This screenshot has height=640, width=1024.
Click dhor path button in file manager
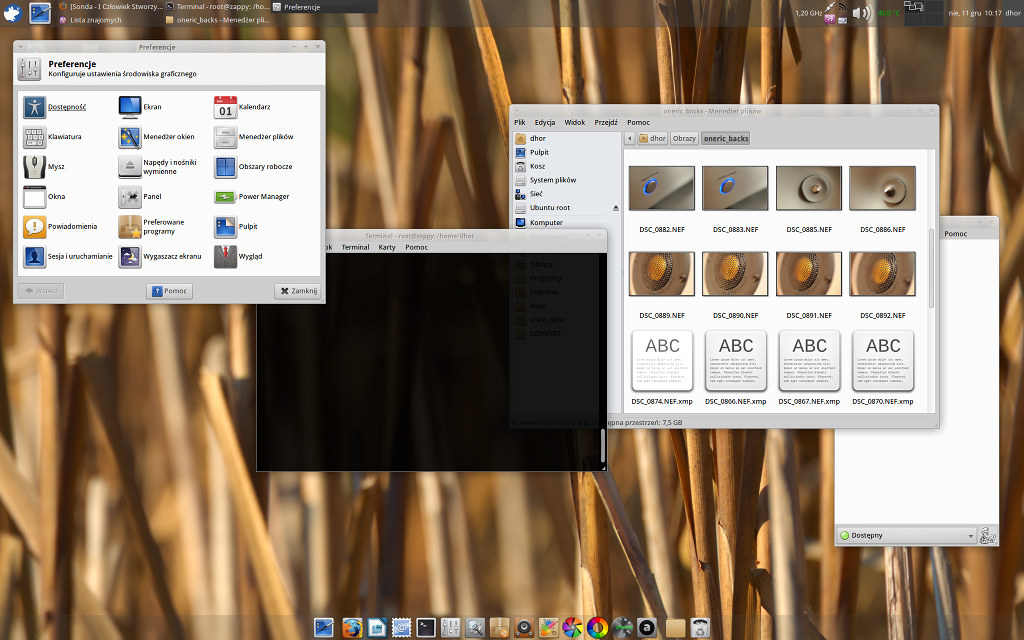[652, 138]
